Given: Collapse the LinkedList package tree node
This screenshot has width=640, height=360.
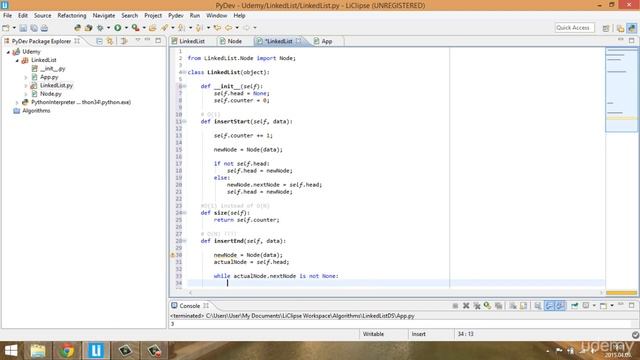Looking at the screenshot, I should click(17, 60).
